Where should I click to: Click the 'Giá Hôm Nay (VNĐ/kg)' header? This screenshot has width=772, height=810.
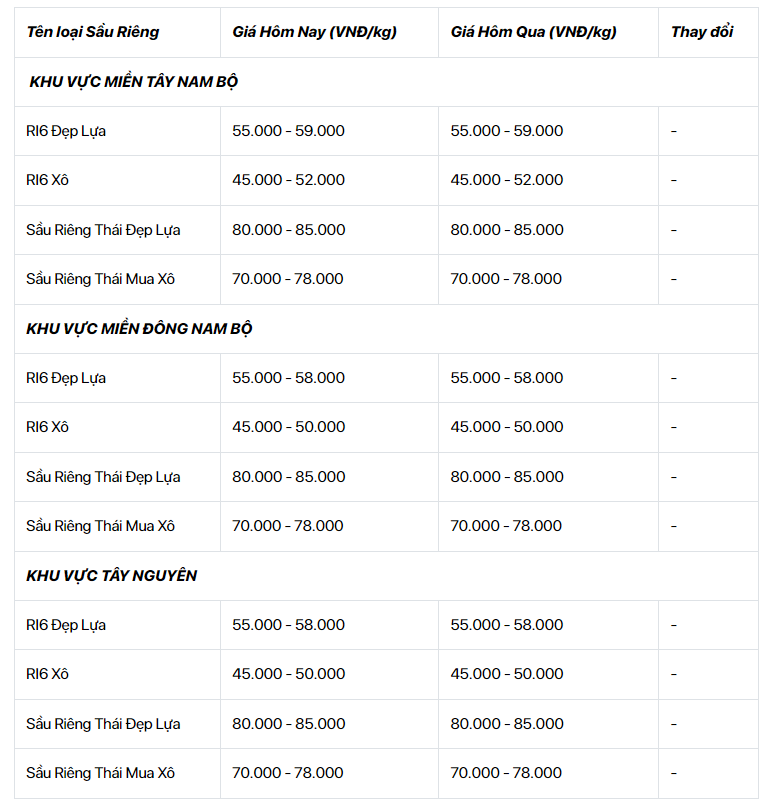click(314, 32)
